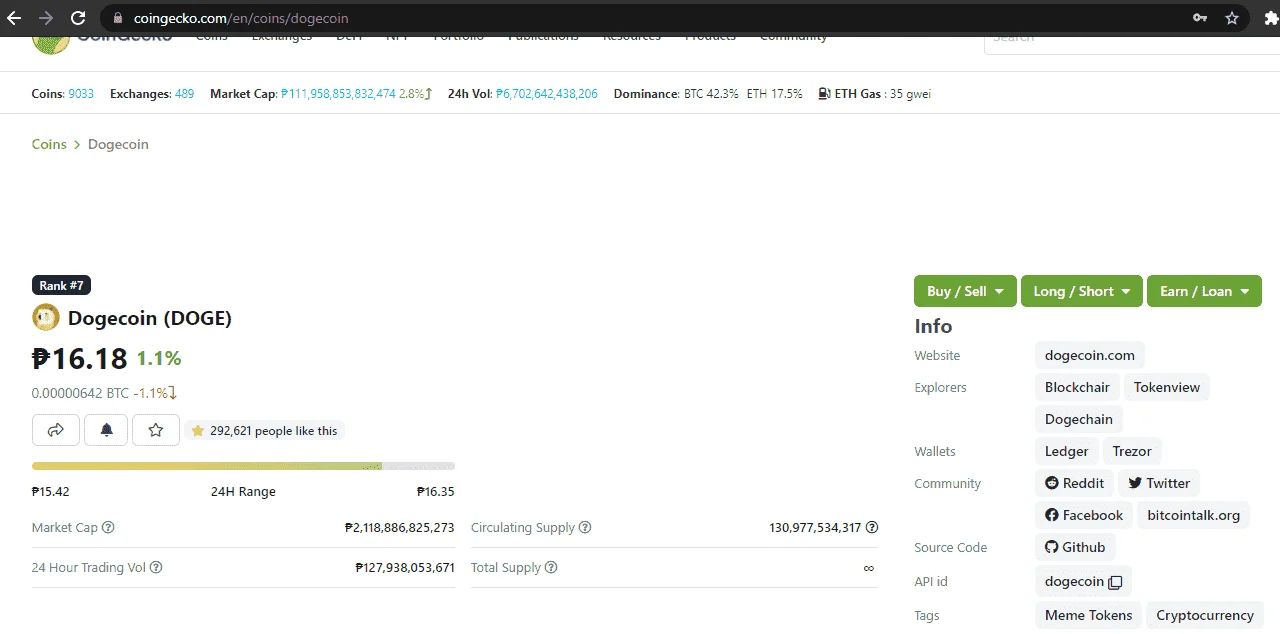Open the bitcointalk.org link

[1193, 515]
